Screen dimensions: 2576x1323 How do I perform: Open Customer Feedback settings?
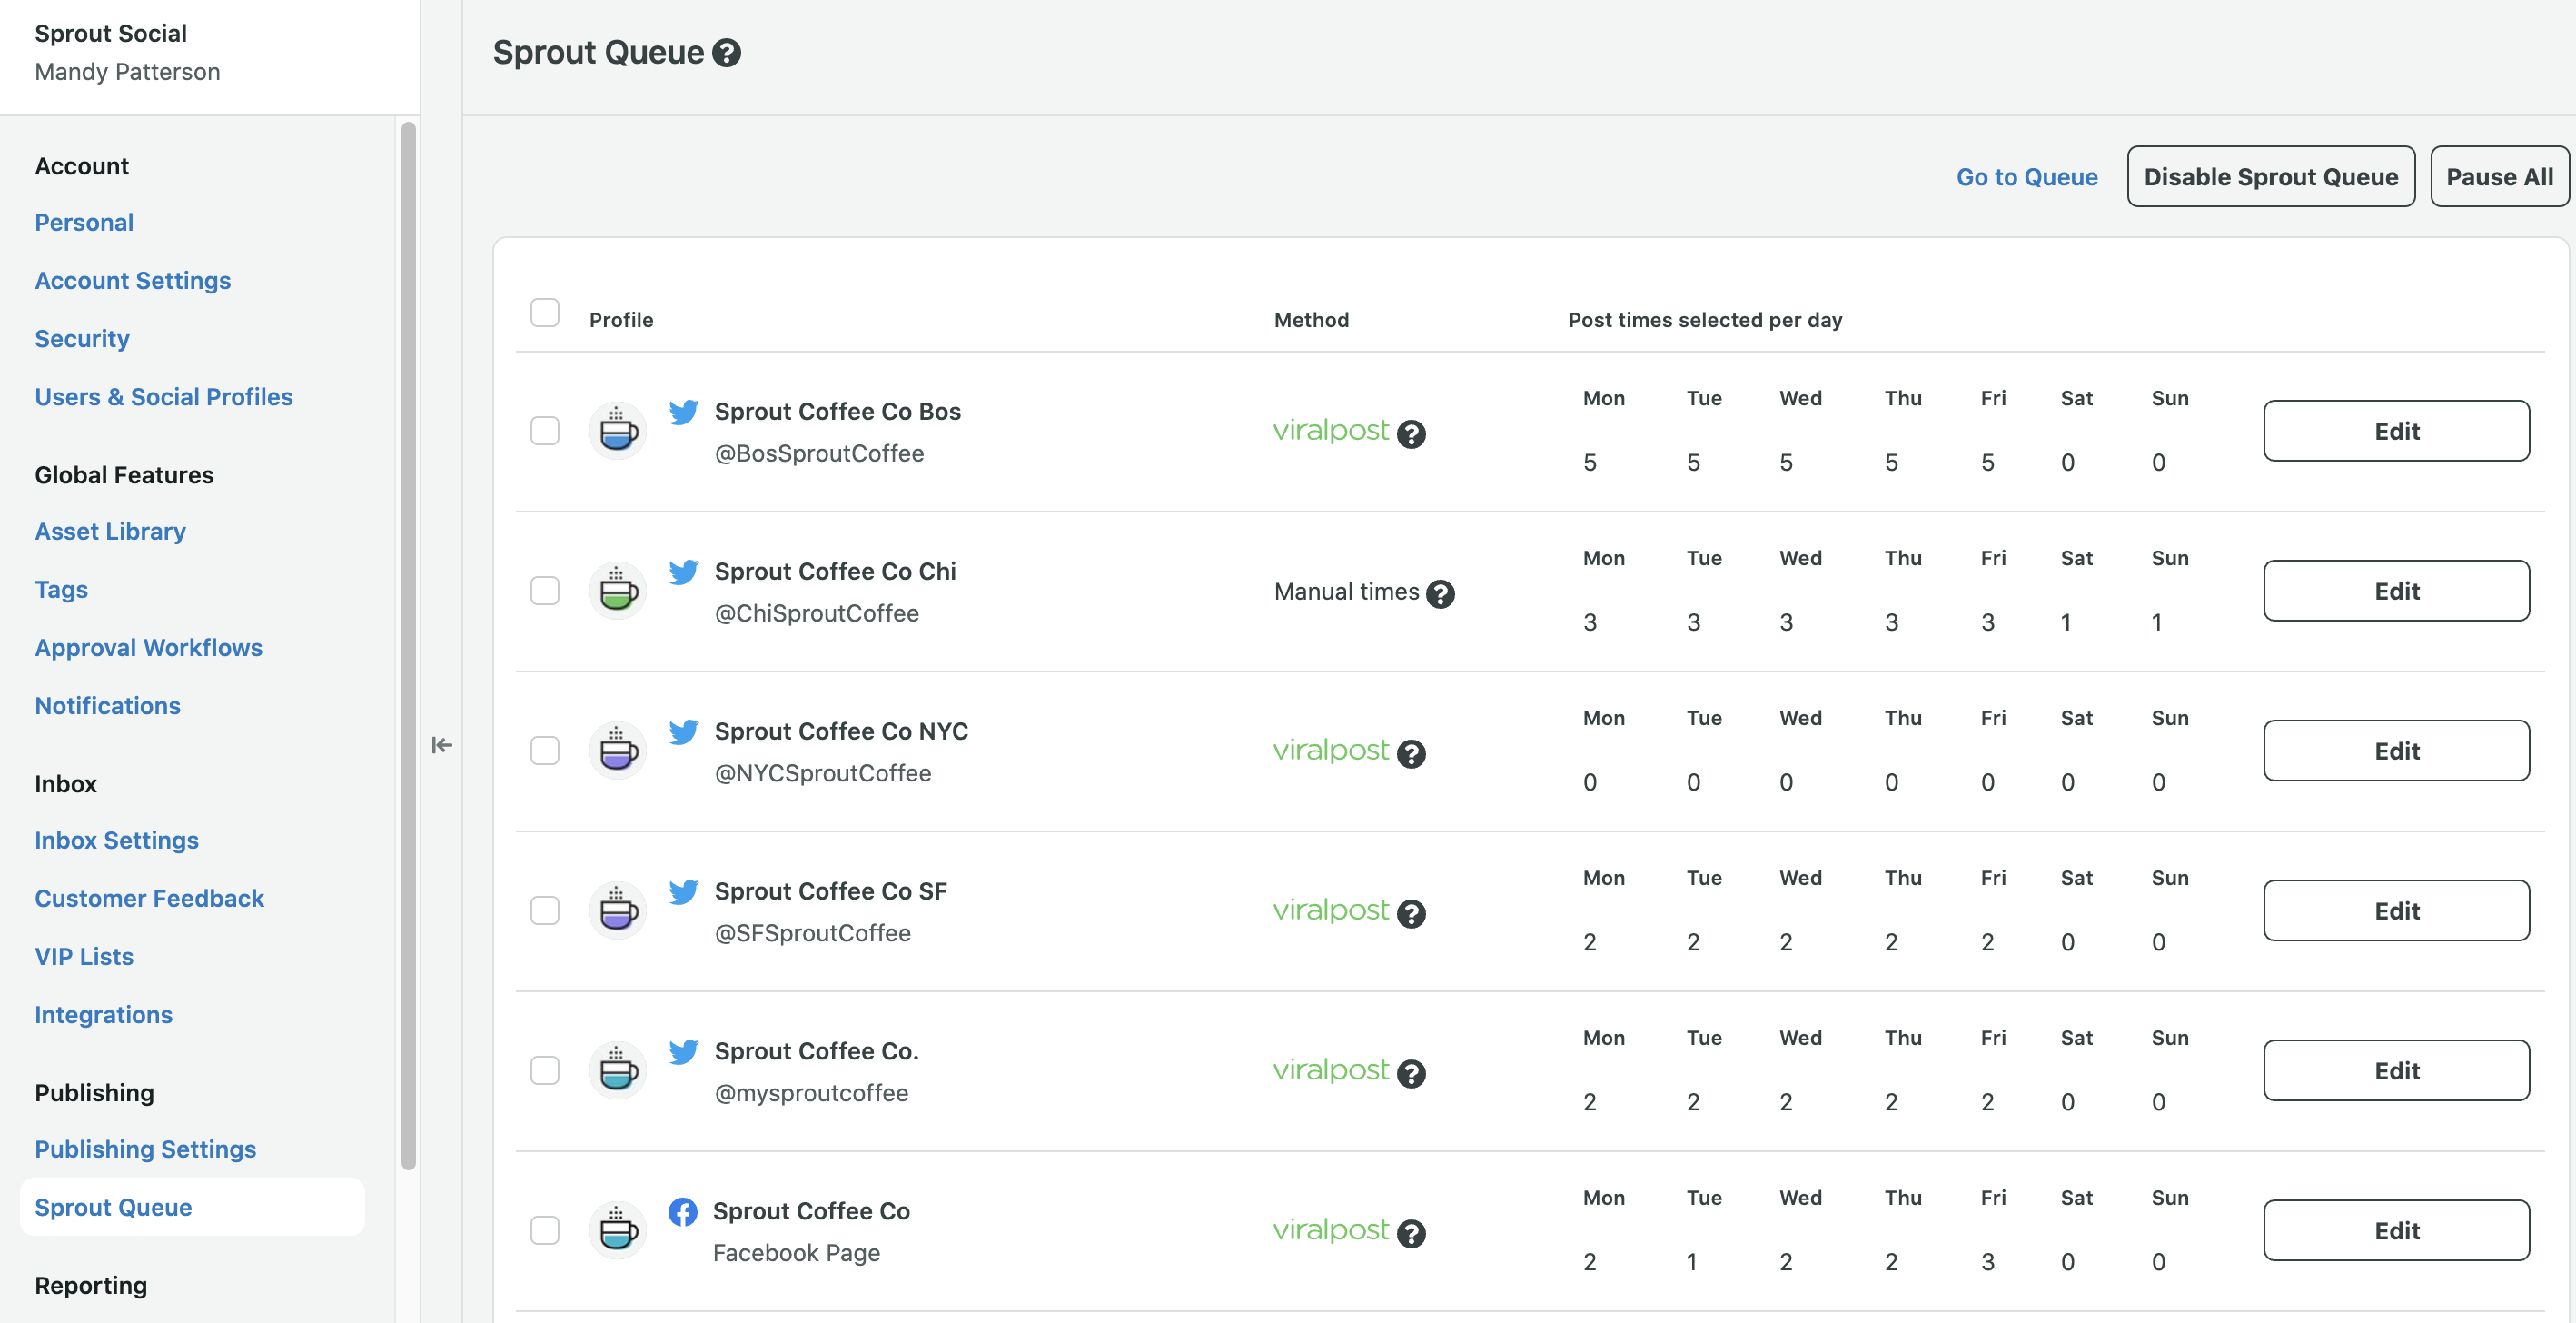coord(149,898)
